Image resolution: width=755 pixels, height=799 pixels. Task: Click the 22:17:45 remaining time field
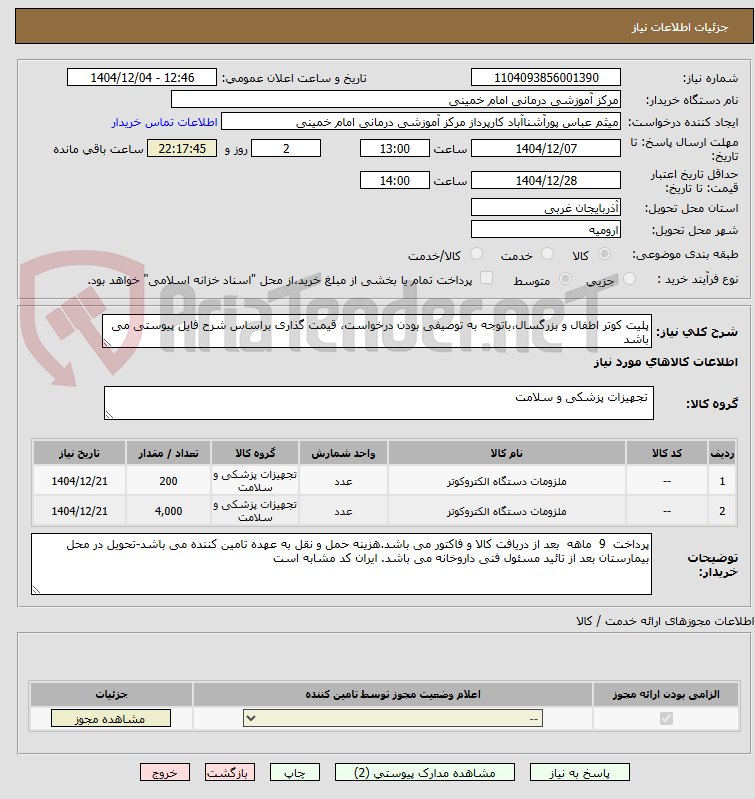pos(182,148)
